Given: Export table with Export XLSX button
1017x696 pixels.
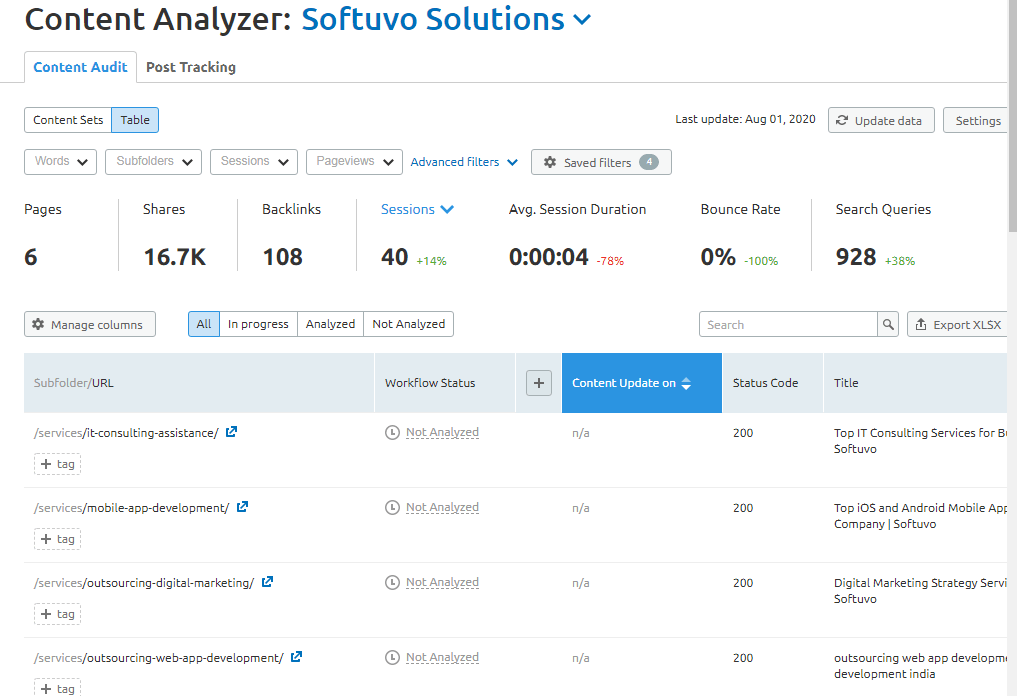Looking at the screenshot, I should [958, 324].
